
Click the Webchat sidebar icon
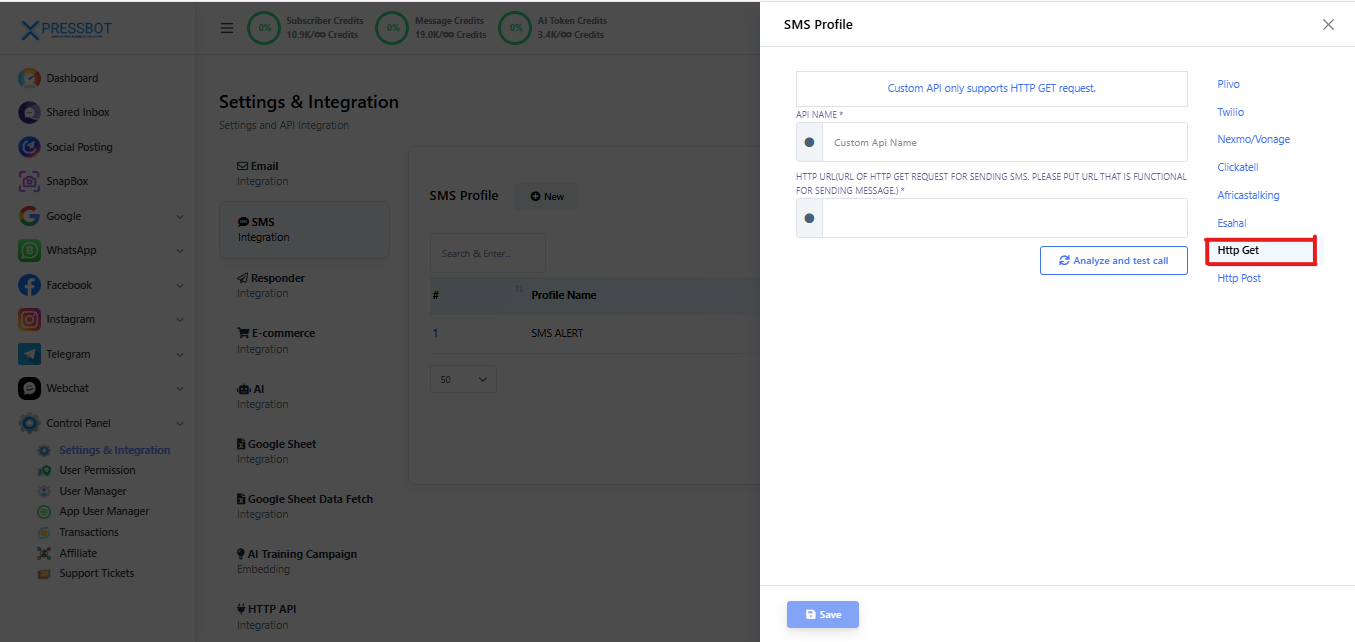[x=29, y=388]
